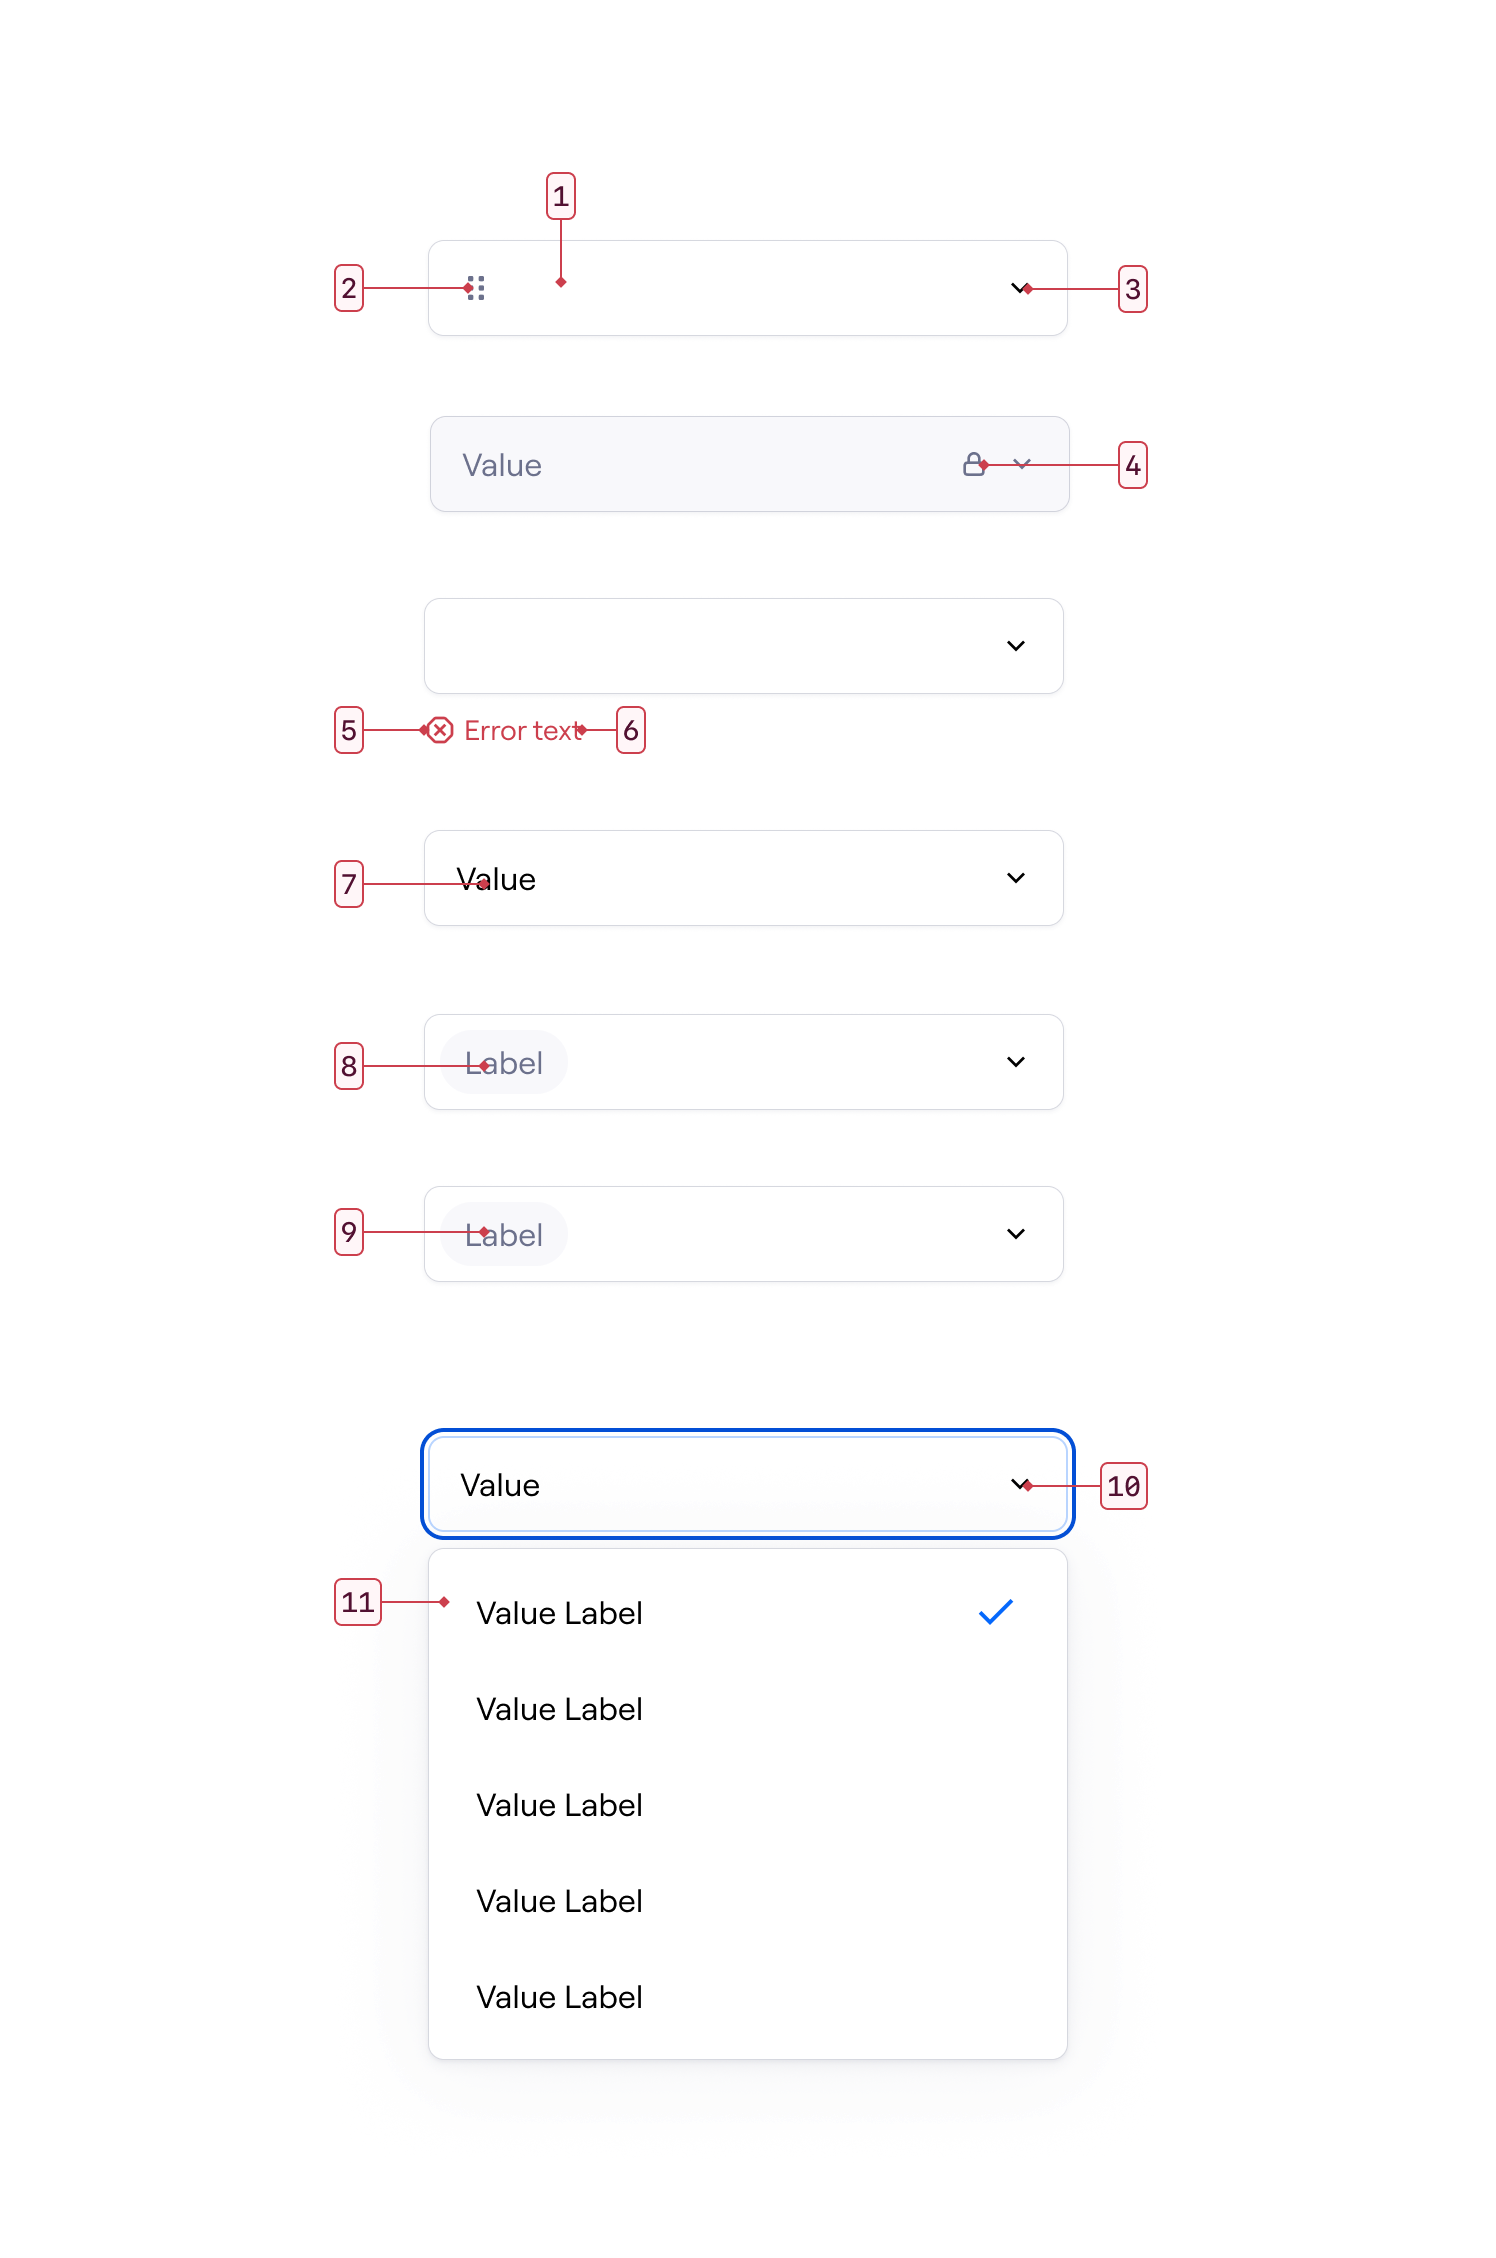1496x2258 pixels.
Task: Click annotation marker number 5
Action: 349,730
